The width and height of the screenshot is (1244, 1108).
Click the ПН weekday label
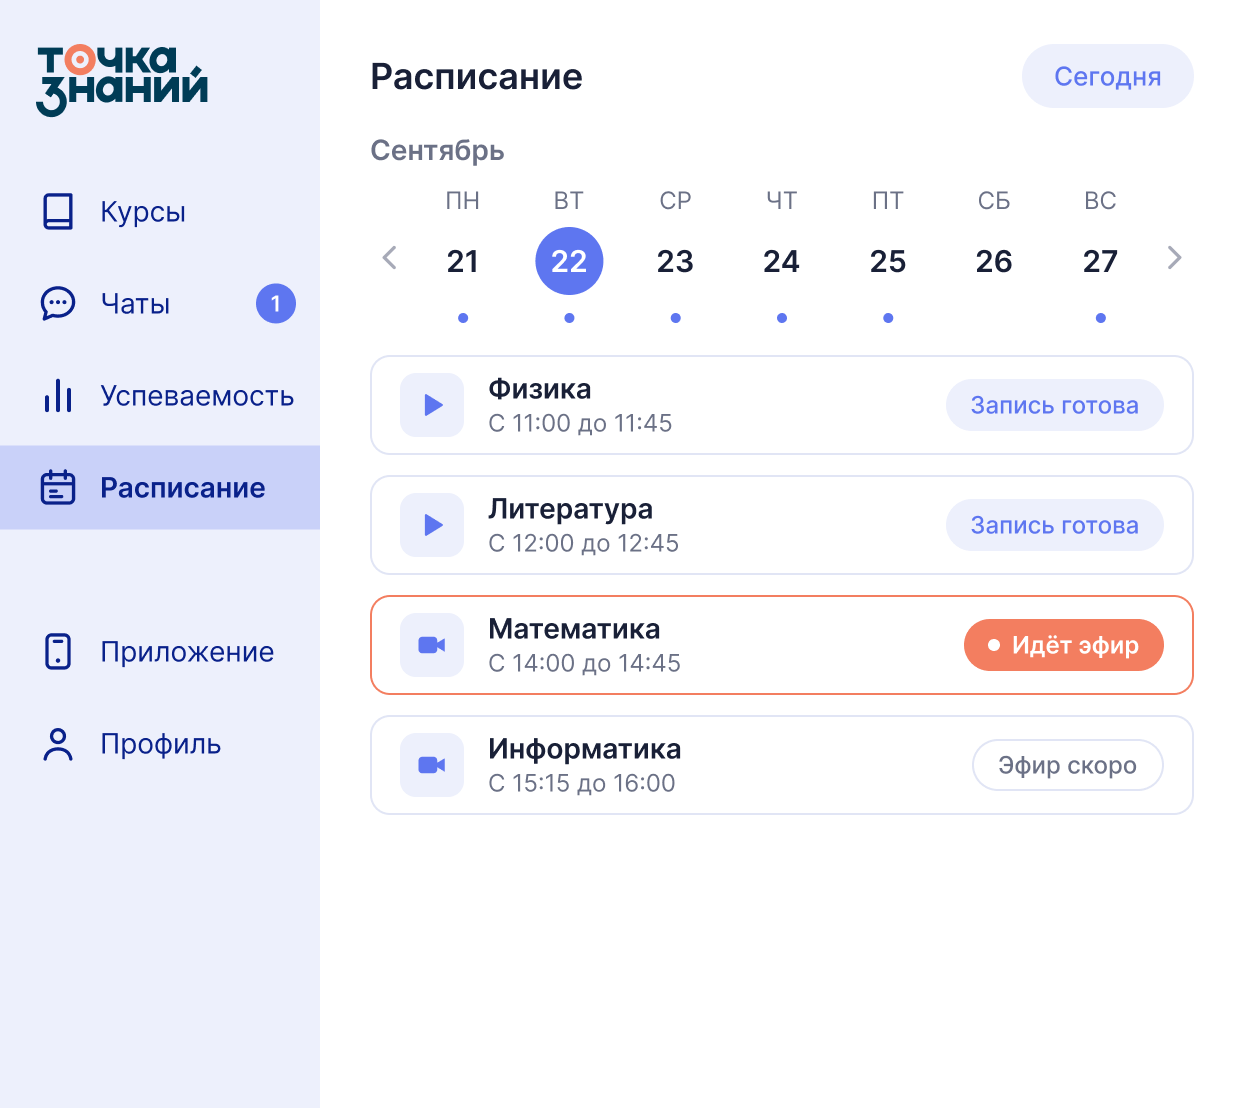[463, 201]
